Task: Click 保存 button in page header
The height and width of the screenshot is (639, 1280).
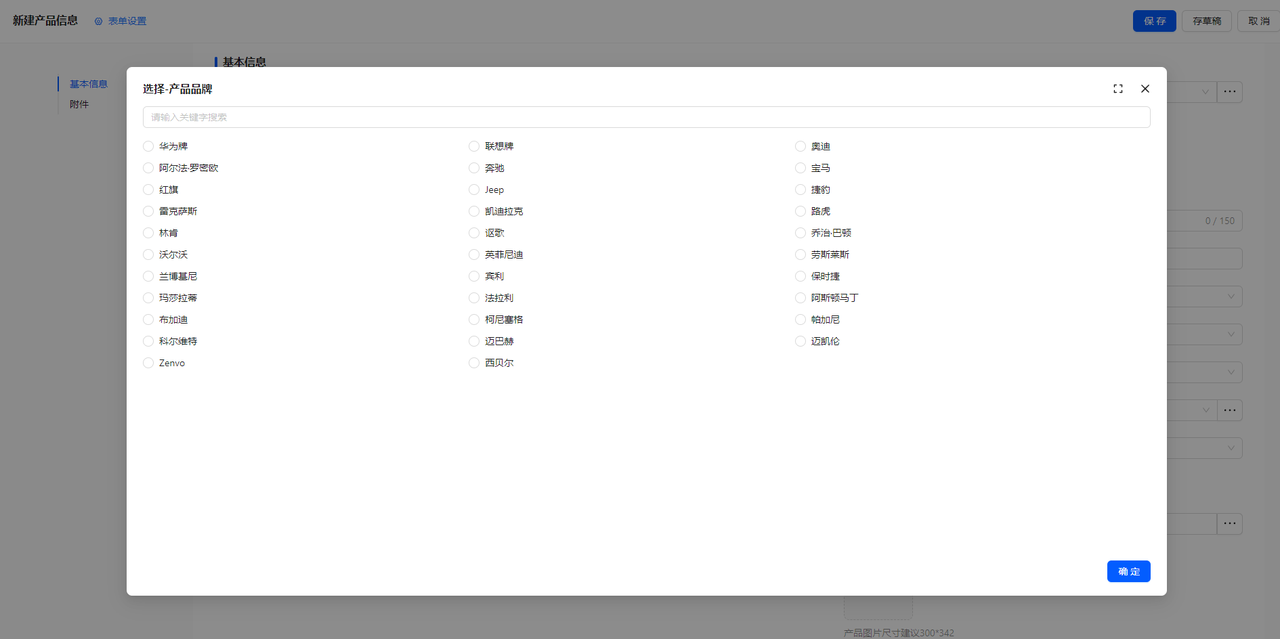Action: 1154,21
